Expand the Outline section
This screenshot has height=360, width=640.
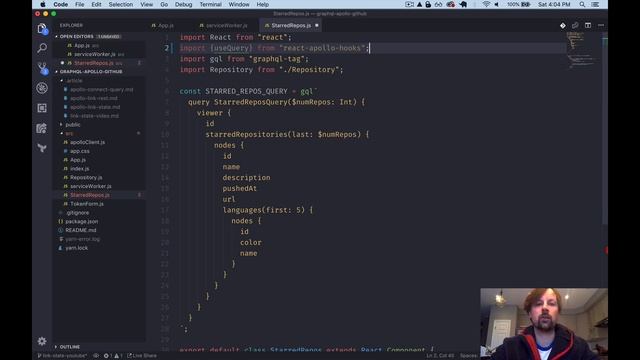[70, 347]
